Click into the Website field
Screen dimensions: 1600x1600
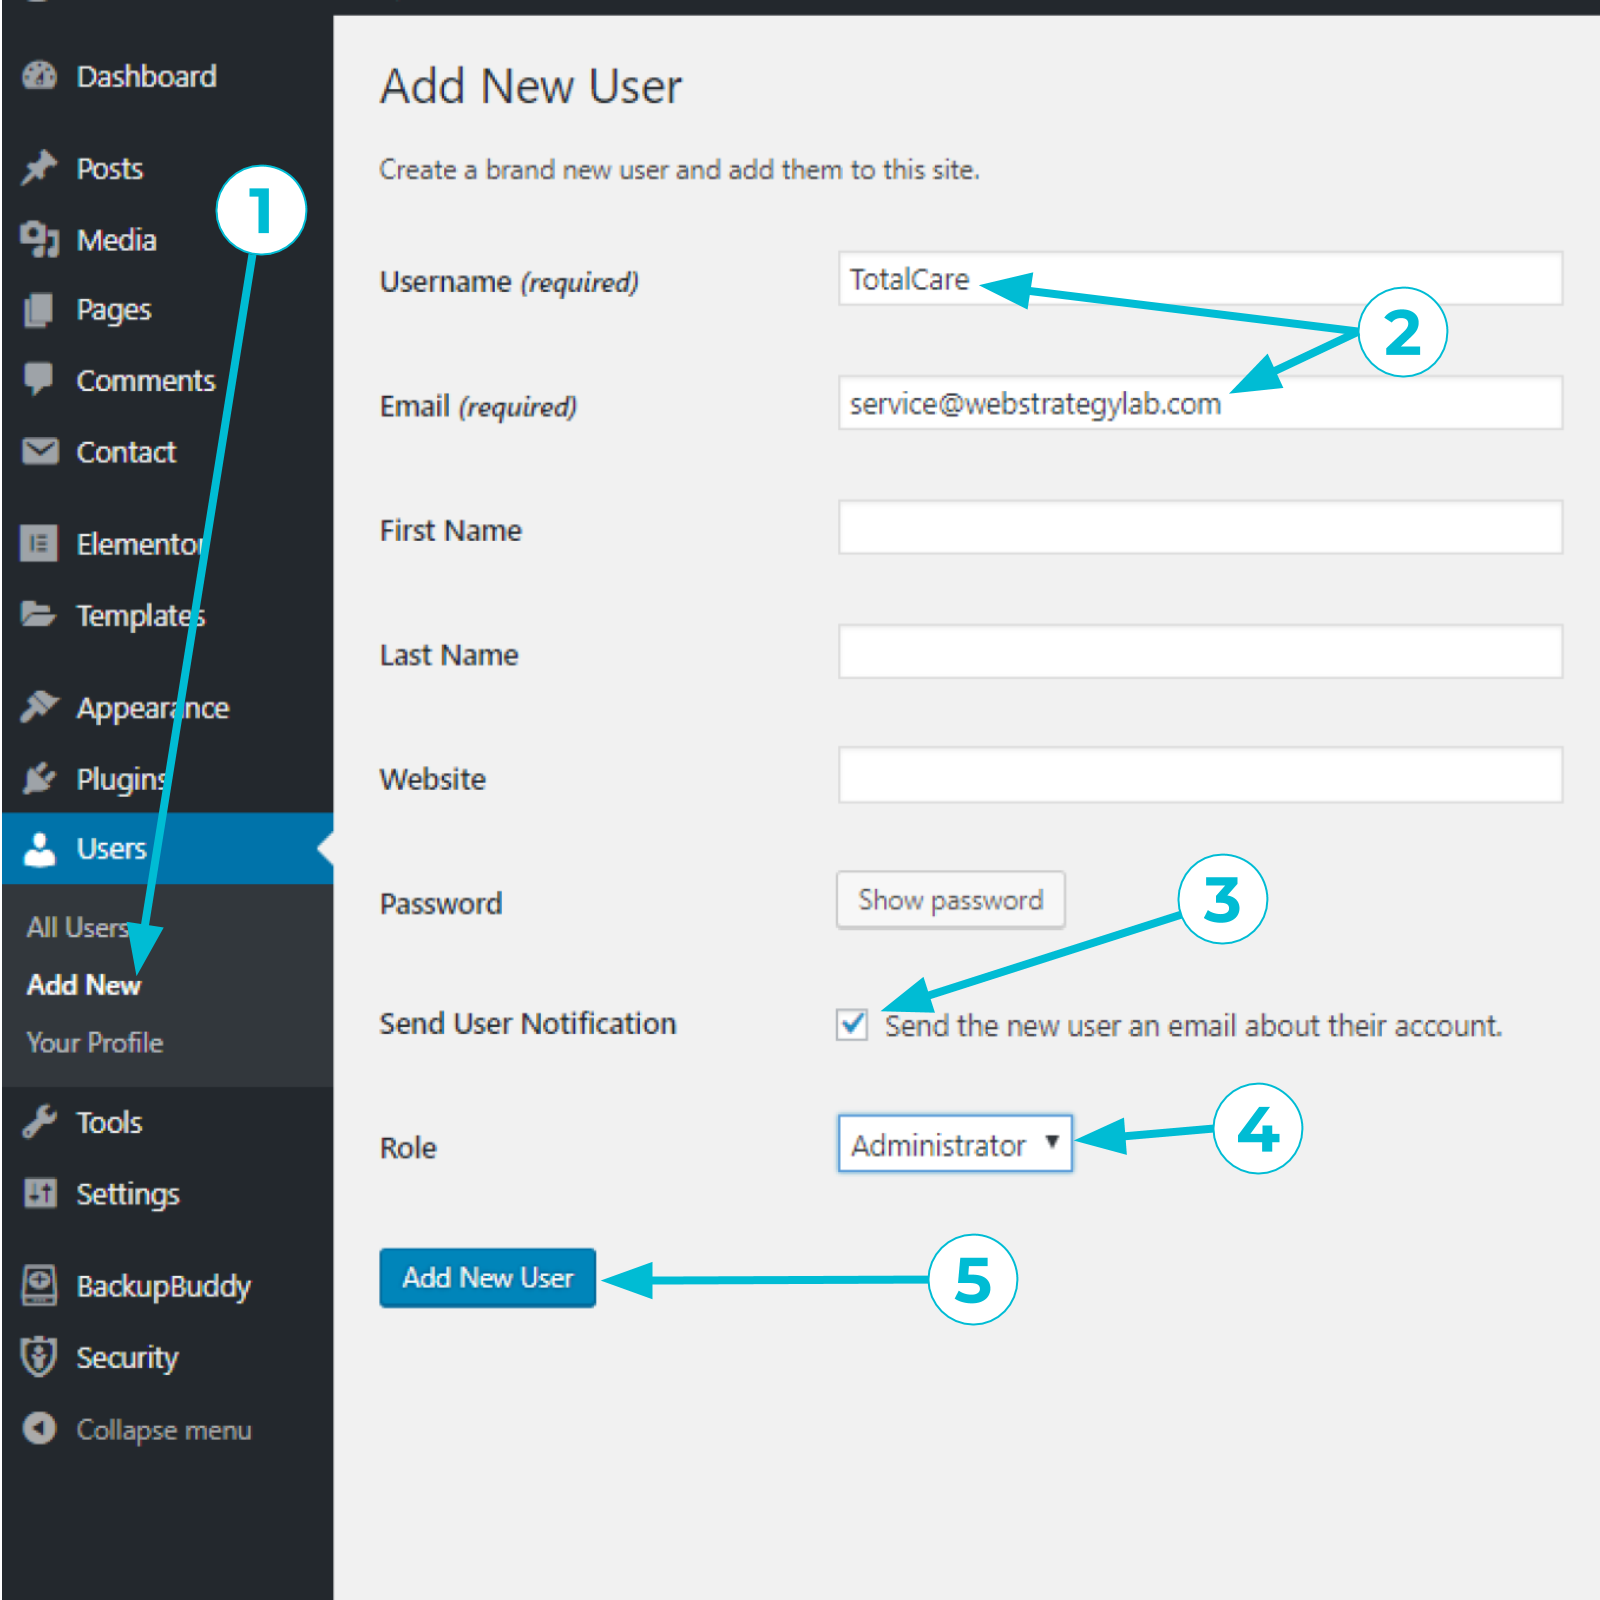[1201, 775]
